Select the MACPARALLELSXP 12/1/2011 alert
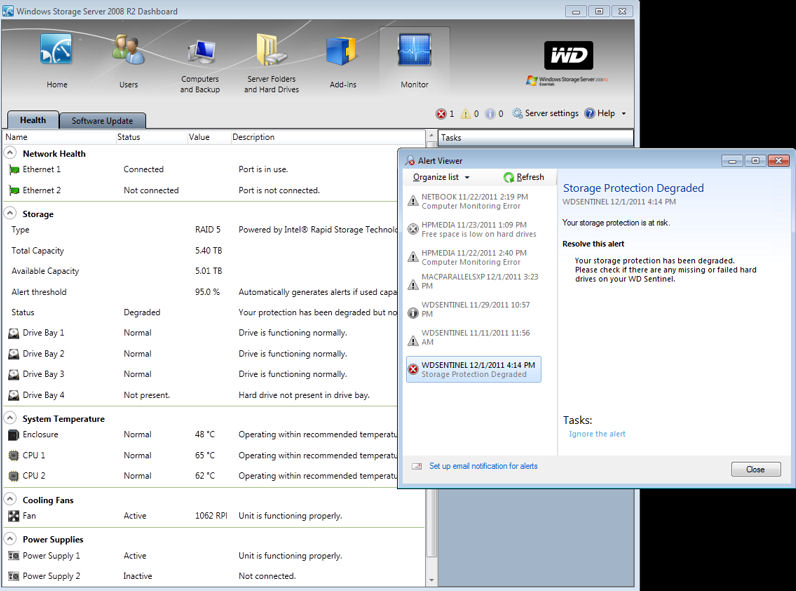Image resolution: width=796 pixels, height=591 pixels. pos(474,281)
